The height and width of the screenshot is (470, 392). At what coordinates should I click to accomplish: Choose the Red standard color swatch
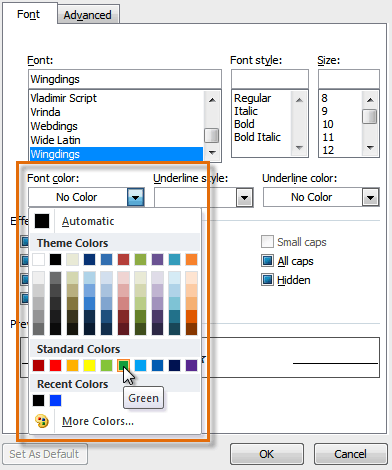[56, 366]
